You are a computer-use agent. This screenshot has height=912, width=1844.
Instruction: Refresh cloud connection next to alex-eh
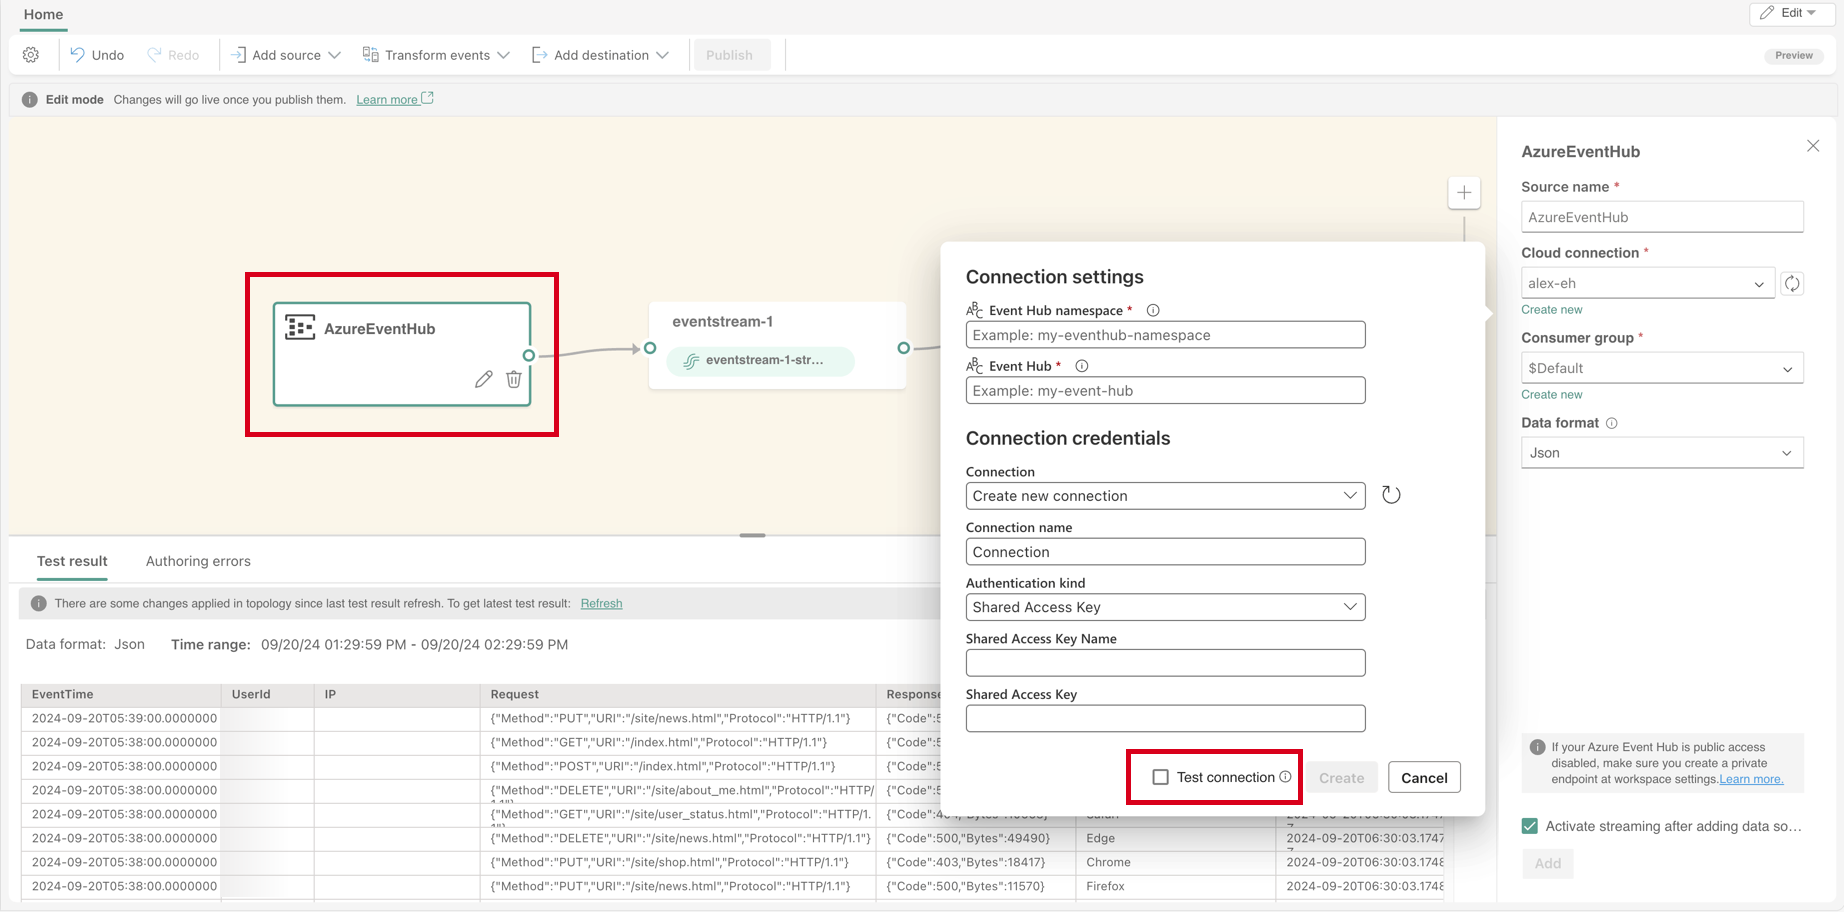1792,284
